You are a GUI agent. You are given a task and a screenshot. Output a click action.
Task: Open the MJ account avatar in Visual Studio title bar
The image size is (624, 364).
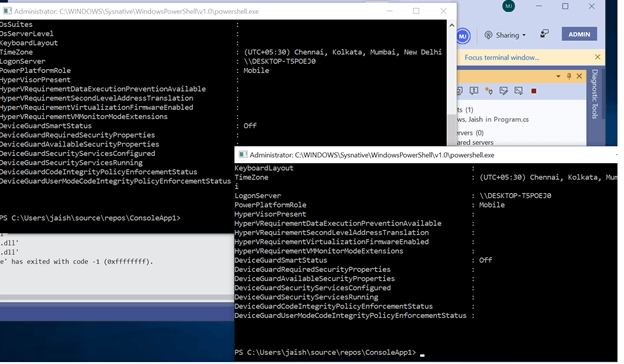tap(508, 6)
